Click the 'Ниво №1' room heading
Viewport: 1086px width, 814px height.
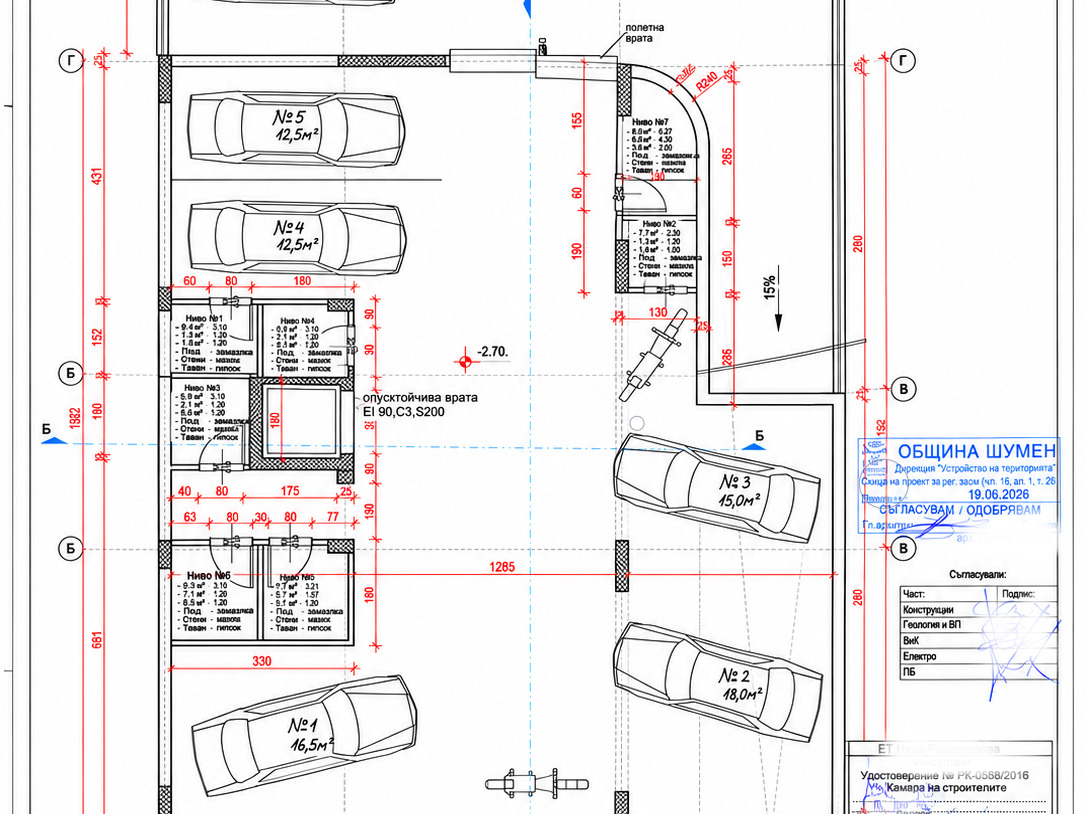coord(204,319)
